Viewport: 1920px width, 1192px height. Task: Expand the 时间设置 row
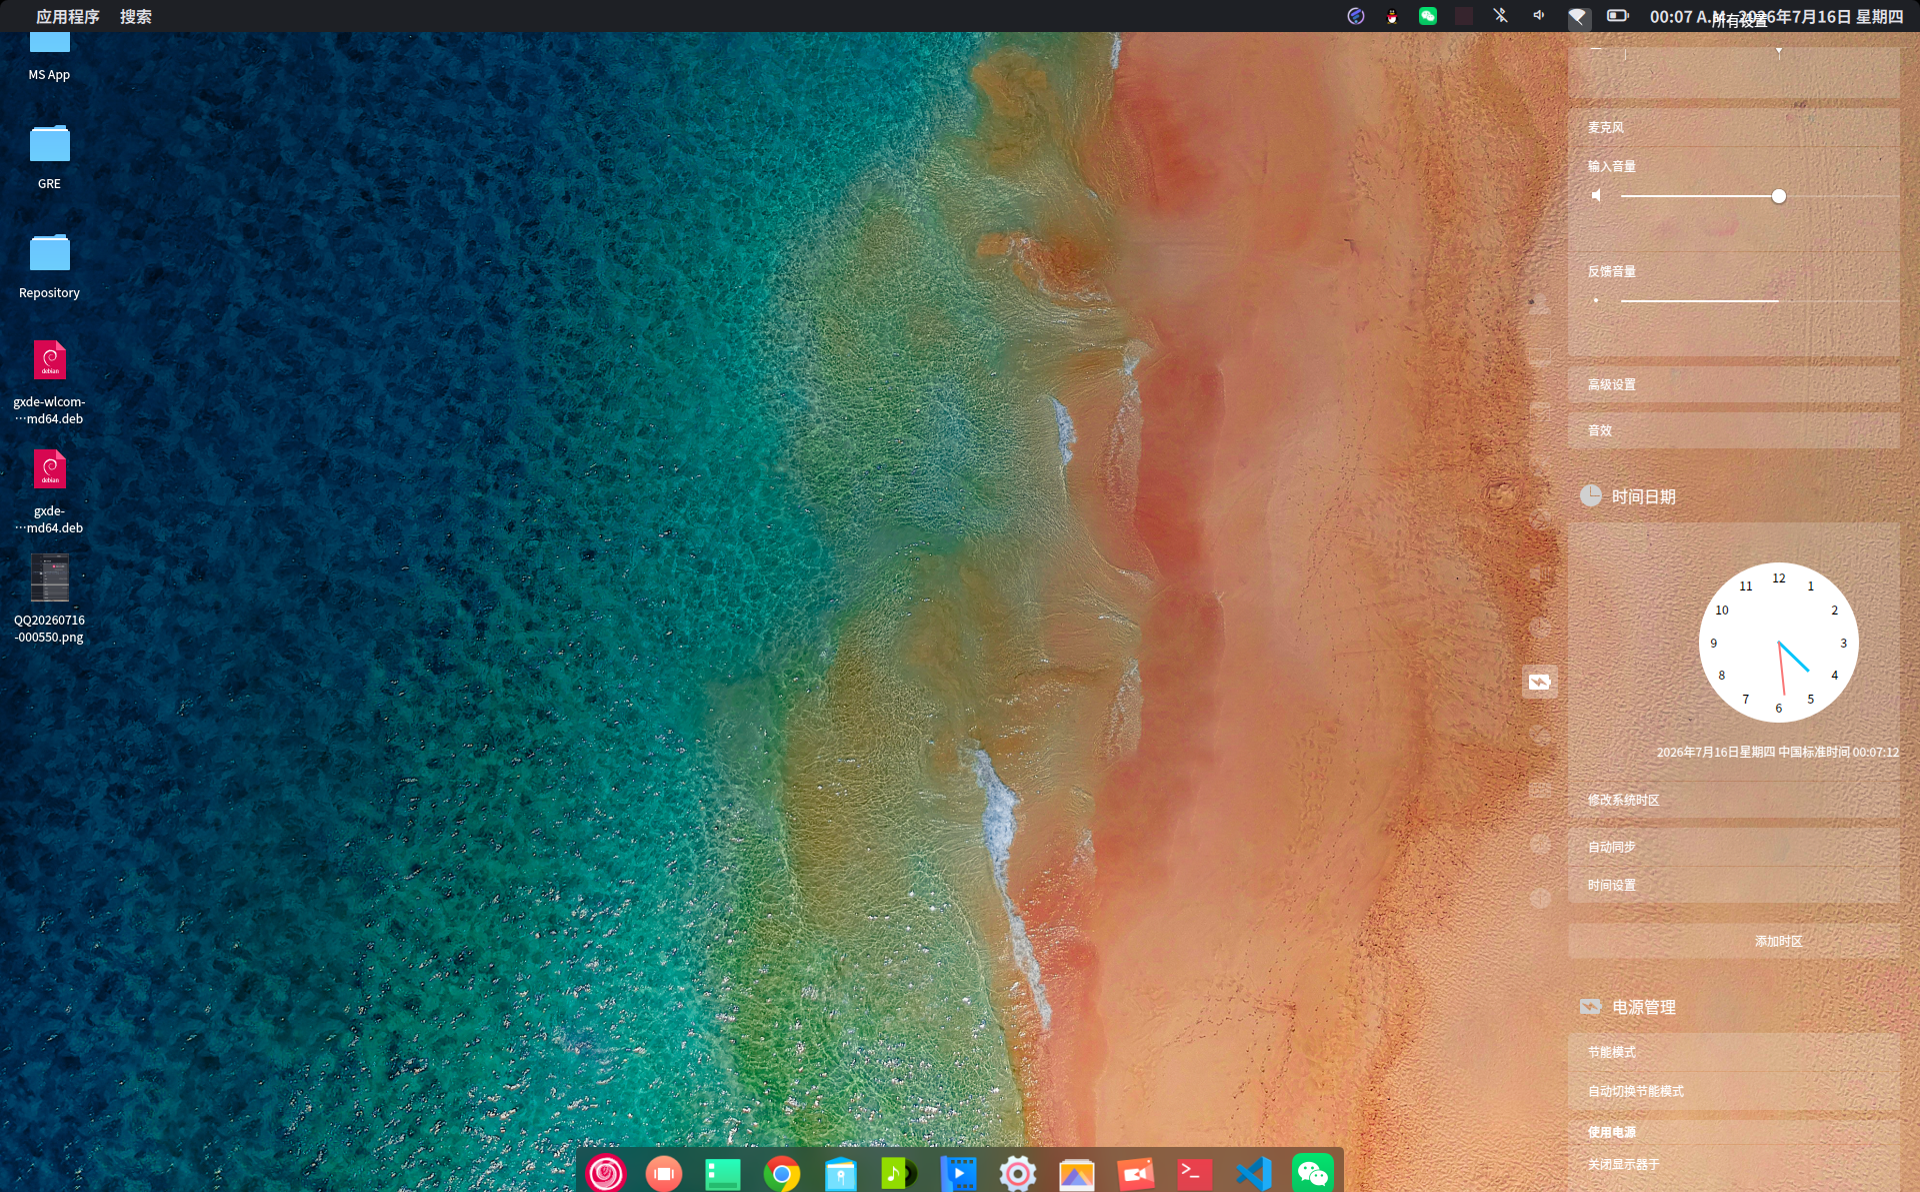coord(1733,885)
